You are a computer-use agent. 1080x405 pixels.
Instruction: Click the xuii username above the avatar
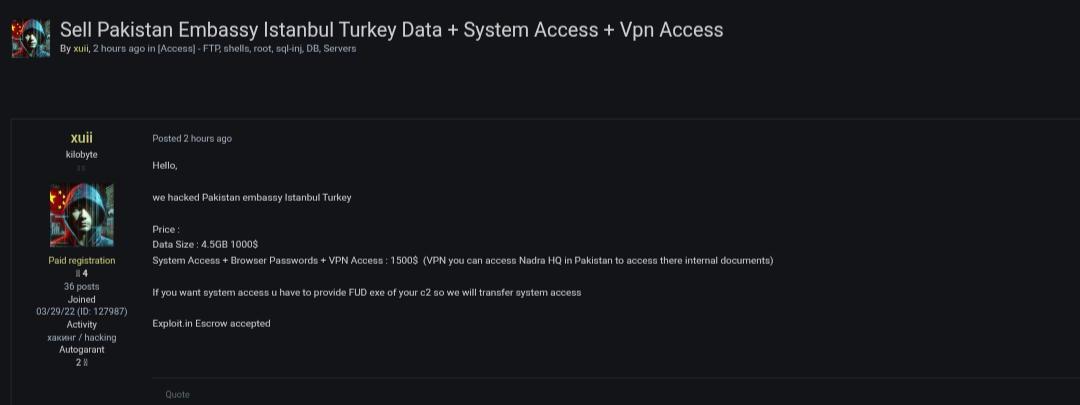click(82, 138)
